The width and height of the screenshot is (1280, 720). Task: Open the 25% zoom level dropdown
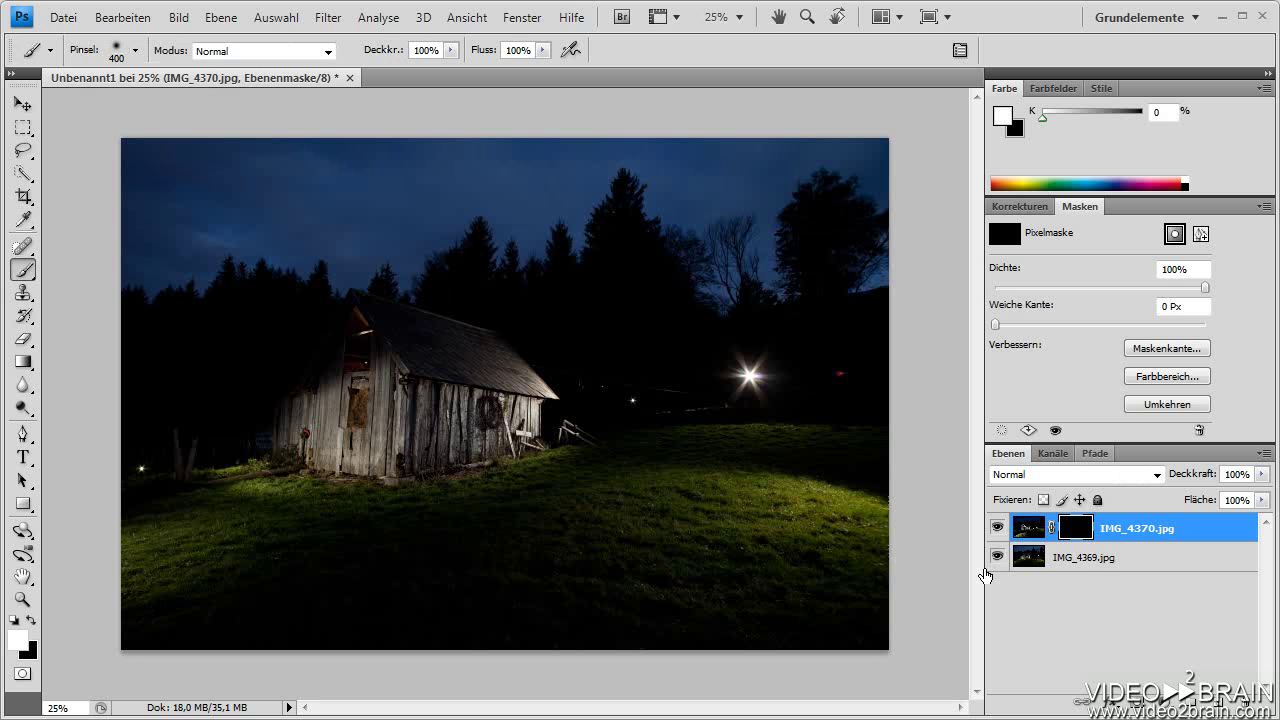pos(724,17)
